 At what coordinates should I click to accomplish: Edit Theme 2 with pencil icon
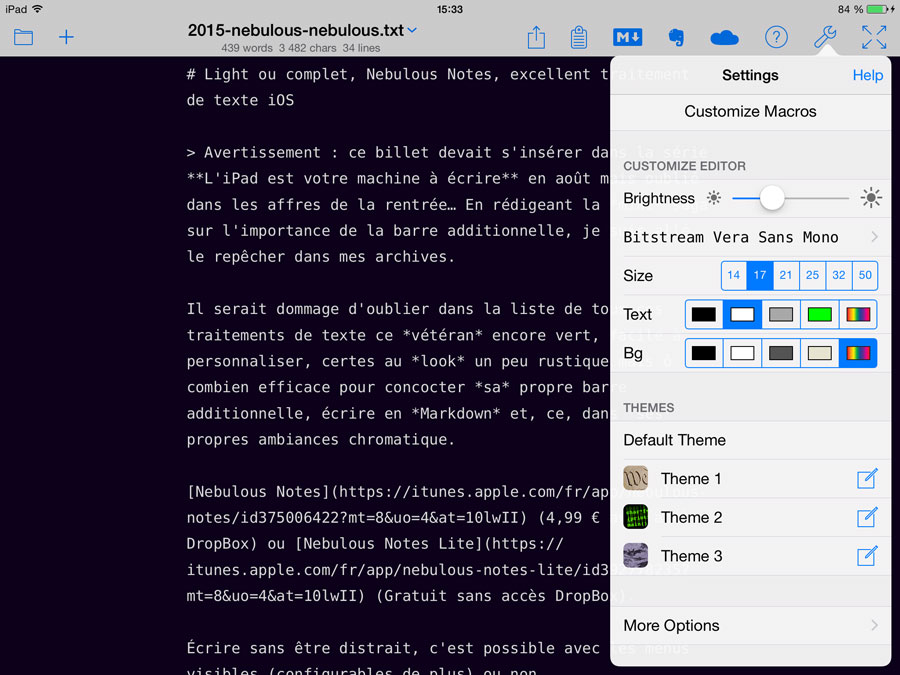[x=867, y=517]
